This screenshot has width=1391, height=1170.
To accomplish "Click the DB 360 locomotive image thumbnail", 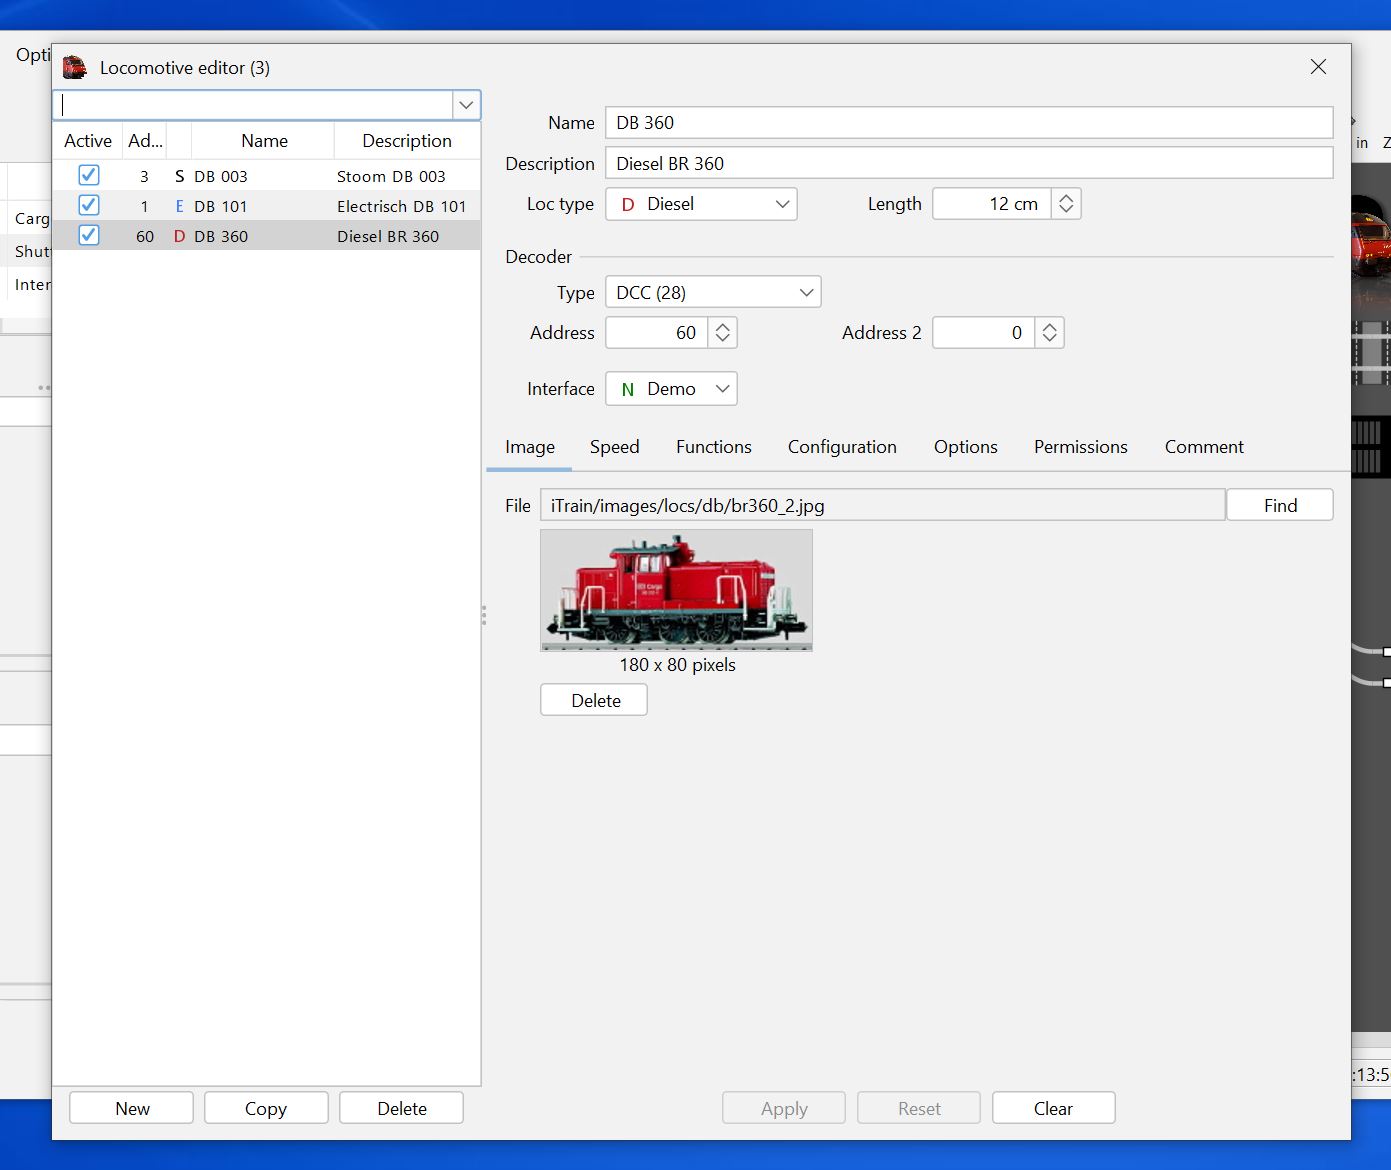I will coord(676,590).
